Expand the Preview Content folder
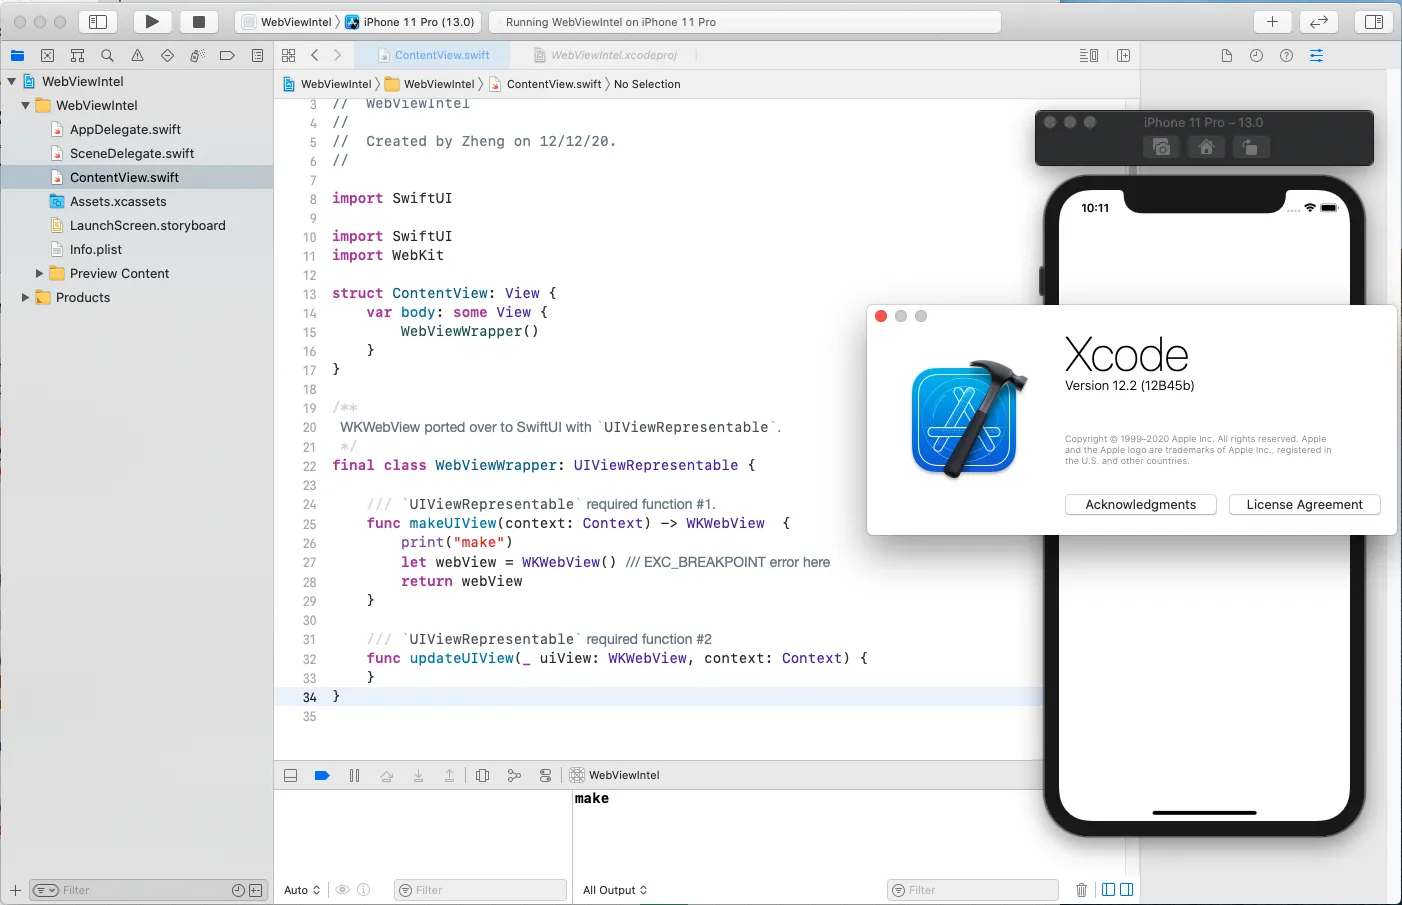Image resolution: width=1402 pixels, height=905 pixels. 39,273
